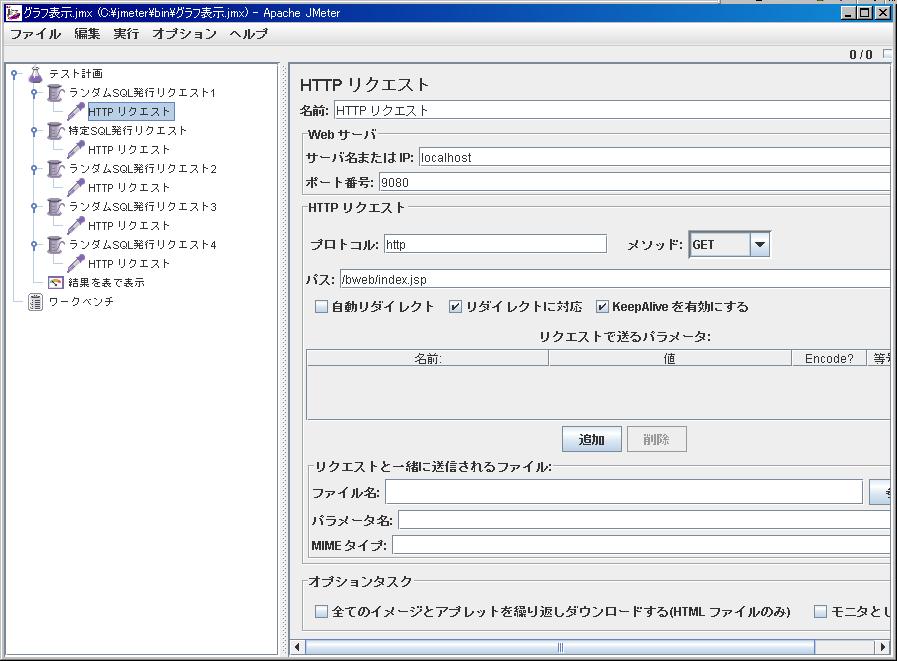Toggle the 自動リダイレクト checkbox

pos(322,307)
